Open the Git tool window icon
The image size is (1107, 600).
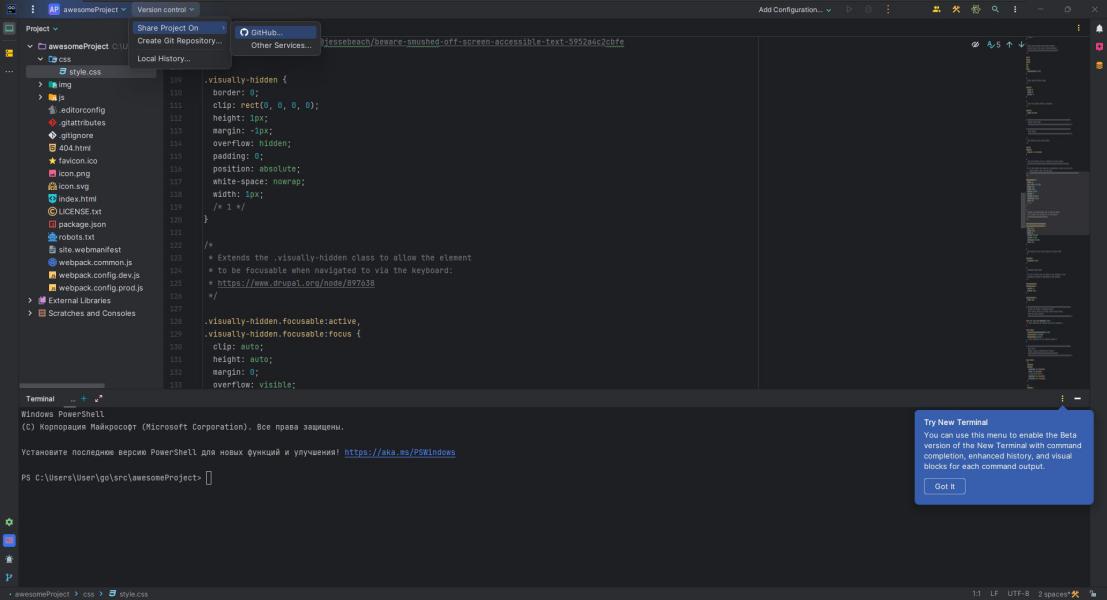pyautogui.click(x=9, y=577)
